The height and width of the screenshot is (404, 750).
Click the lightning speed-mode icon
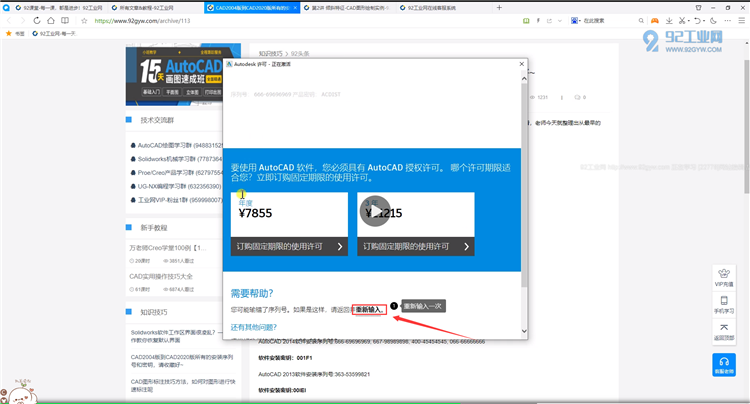pos(538,21)
